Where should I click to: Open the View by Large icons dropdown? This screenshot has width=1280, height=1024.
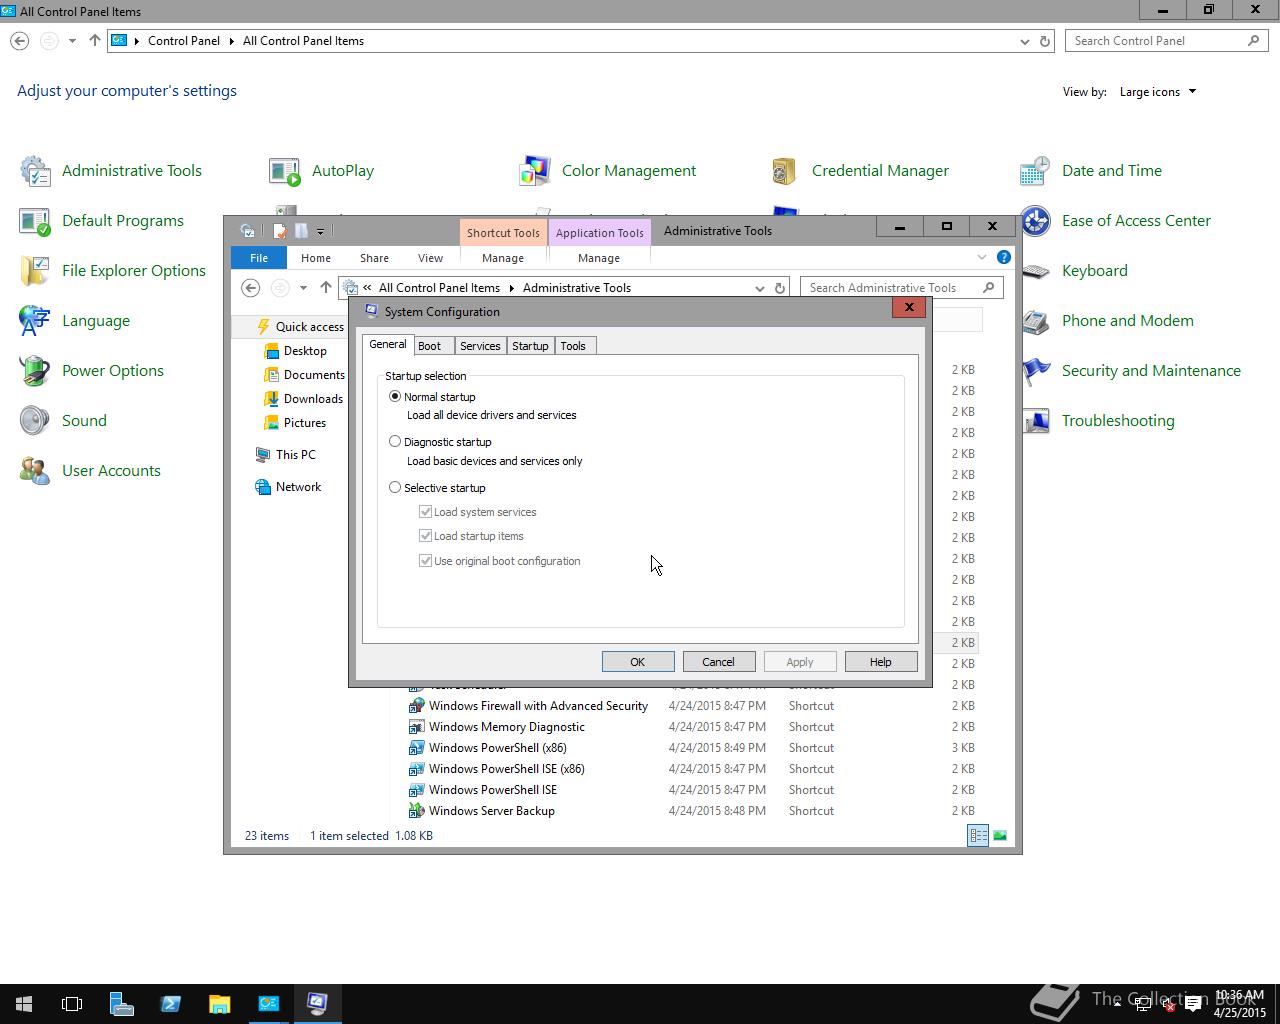(x=1158, y=92)
